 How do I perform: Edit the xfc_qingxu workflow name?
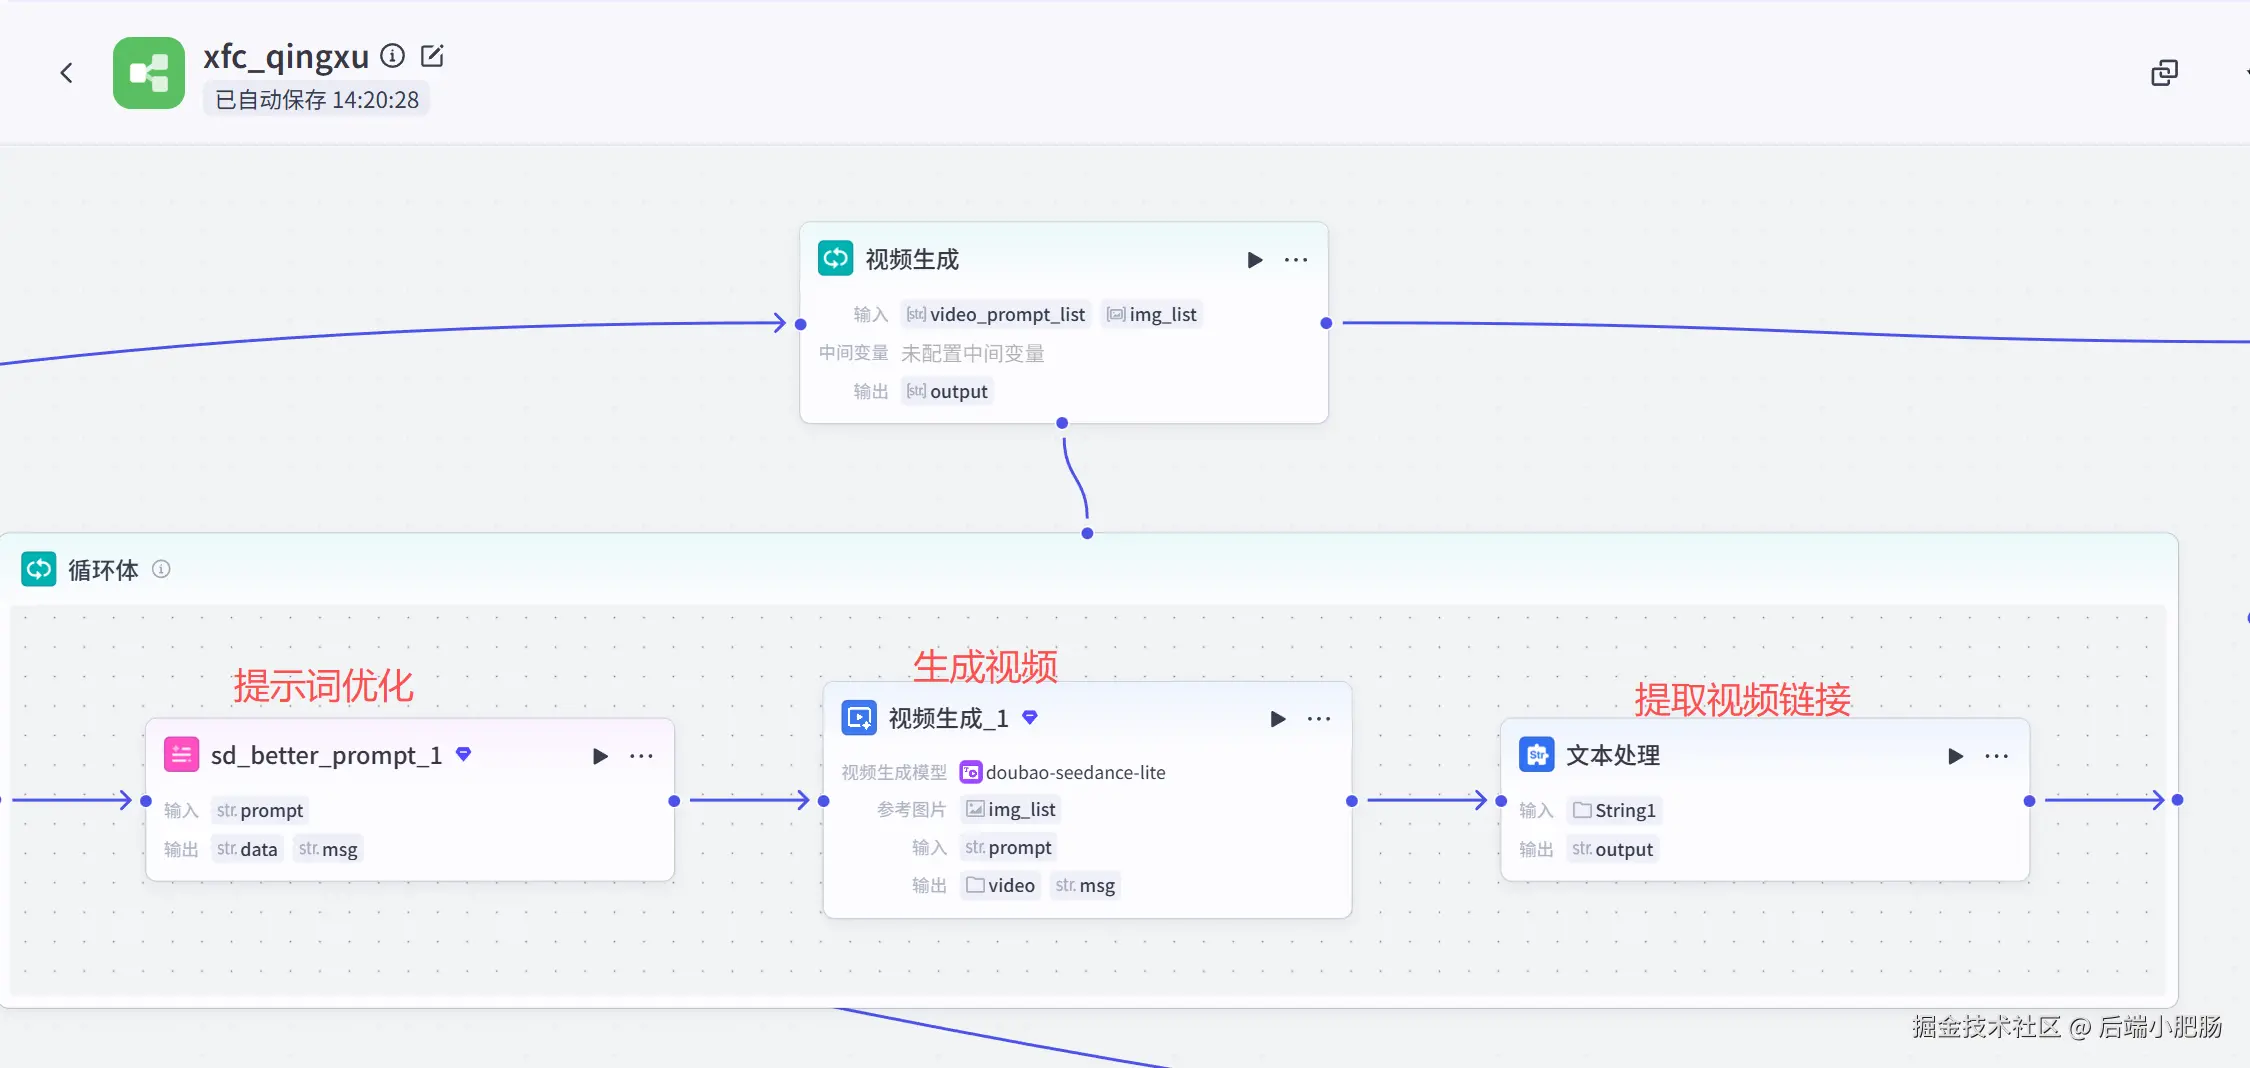point(432,56)
